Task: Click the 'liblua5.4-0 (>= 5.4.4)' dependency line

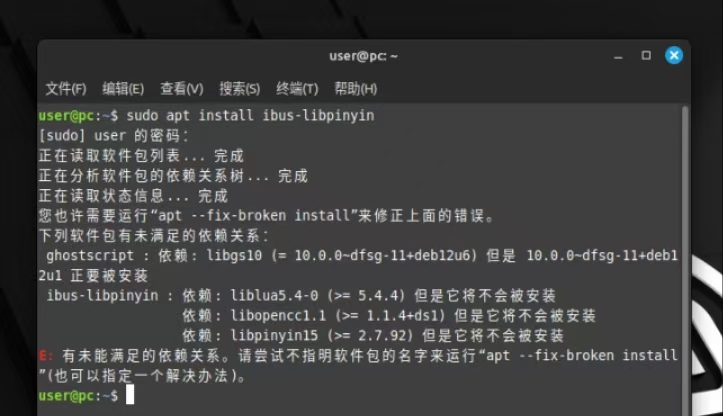Action: (301, 296)
